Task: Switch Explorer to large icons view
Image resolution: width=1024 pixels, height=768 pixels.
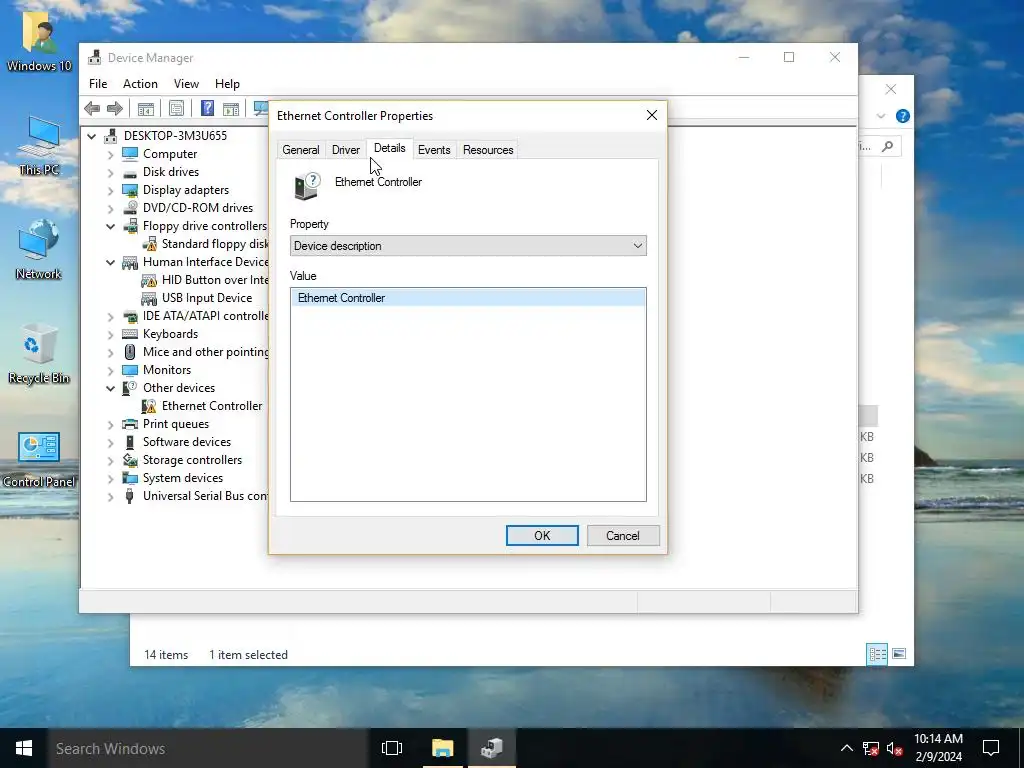Action: pos(899,654)
